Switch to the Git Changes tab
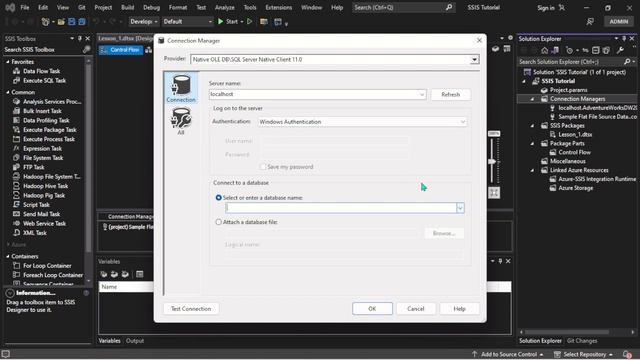 point(582,341)
